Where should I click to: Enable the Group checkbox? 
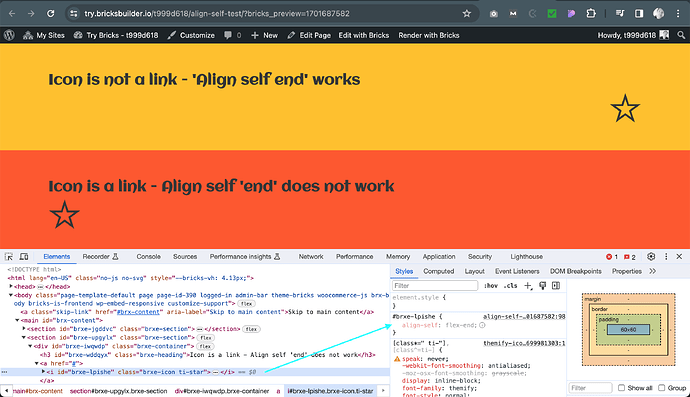661,388
